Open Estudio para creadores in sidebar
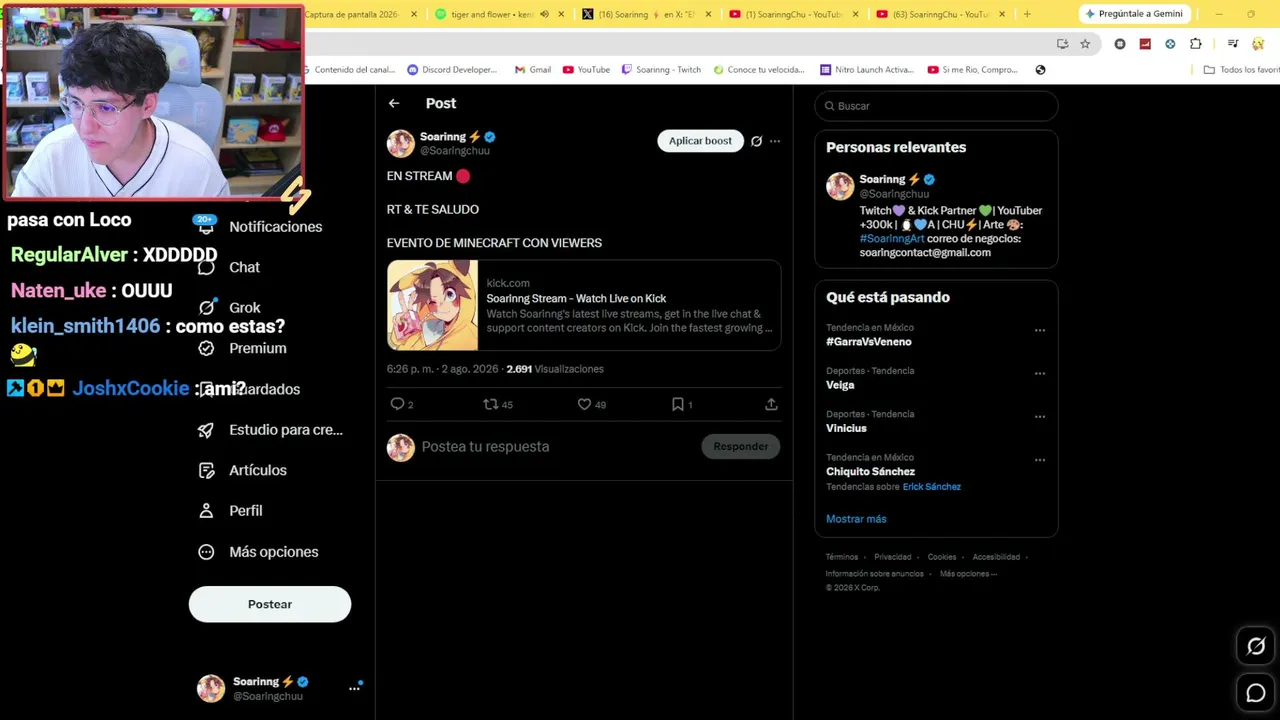 (x=271, y=430)
